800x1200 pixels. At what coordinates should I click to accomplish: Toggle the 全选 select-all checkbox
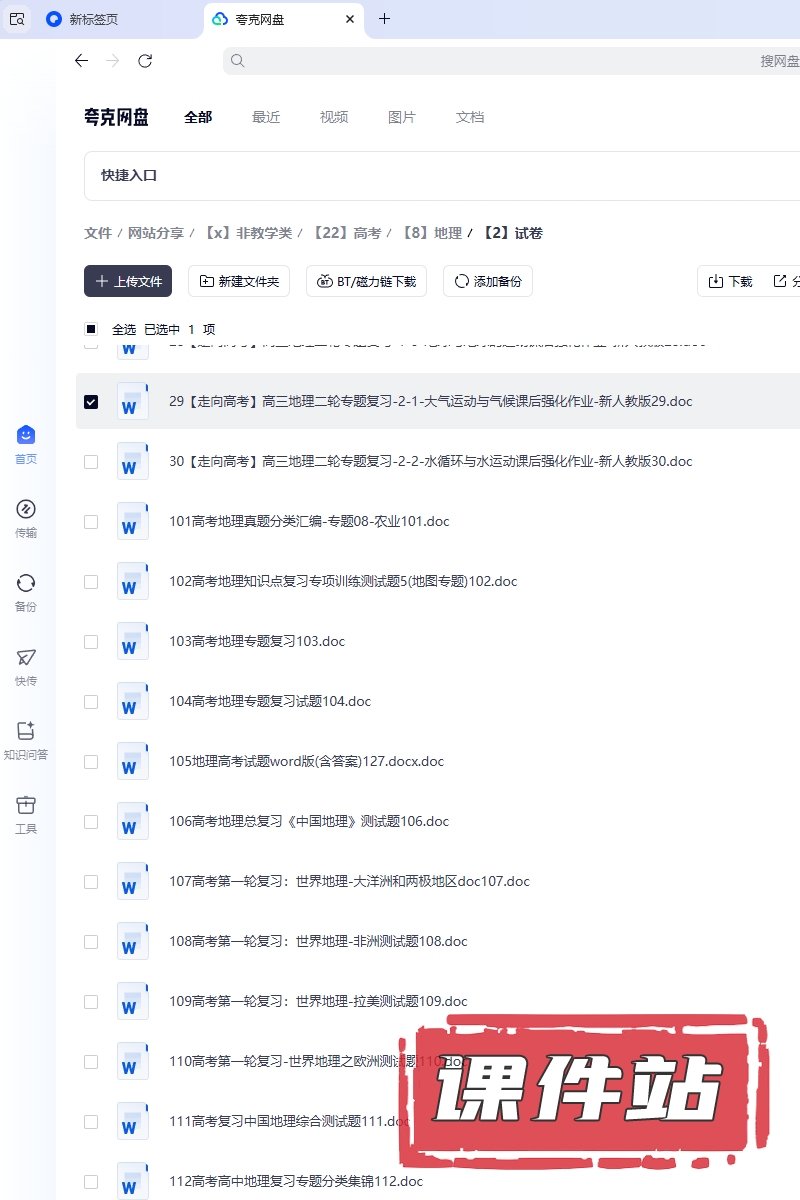tap(91, 329)
